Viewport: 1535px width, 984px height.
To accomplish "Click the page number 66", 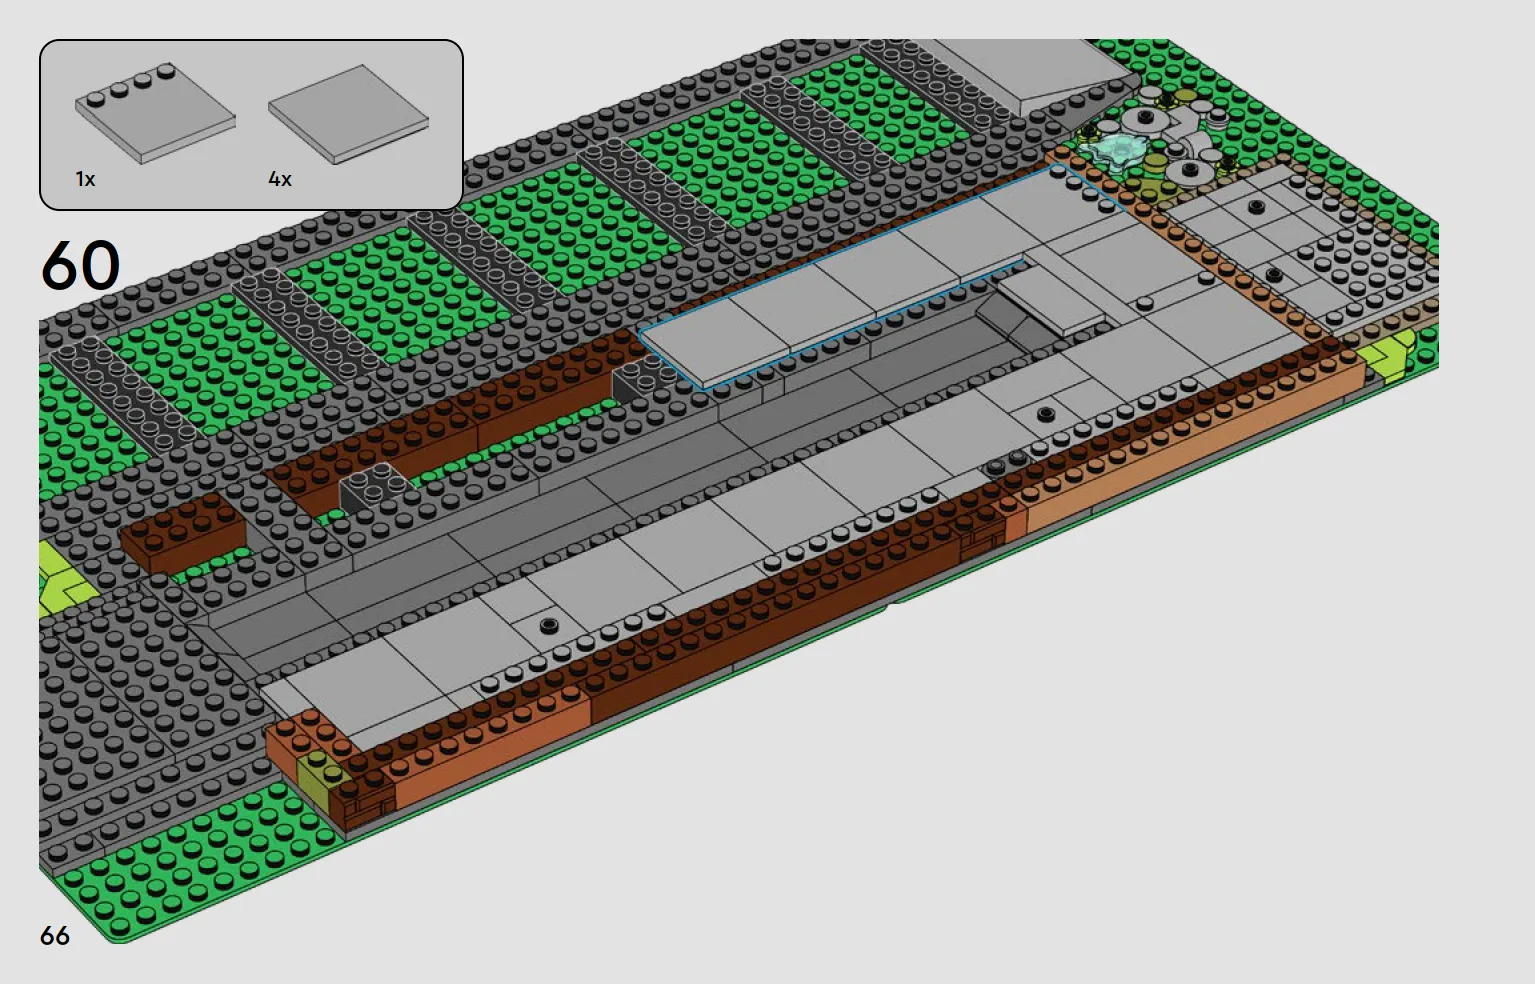I will point(55,935).
